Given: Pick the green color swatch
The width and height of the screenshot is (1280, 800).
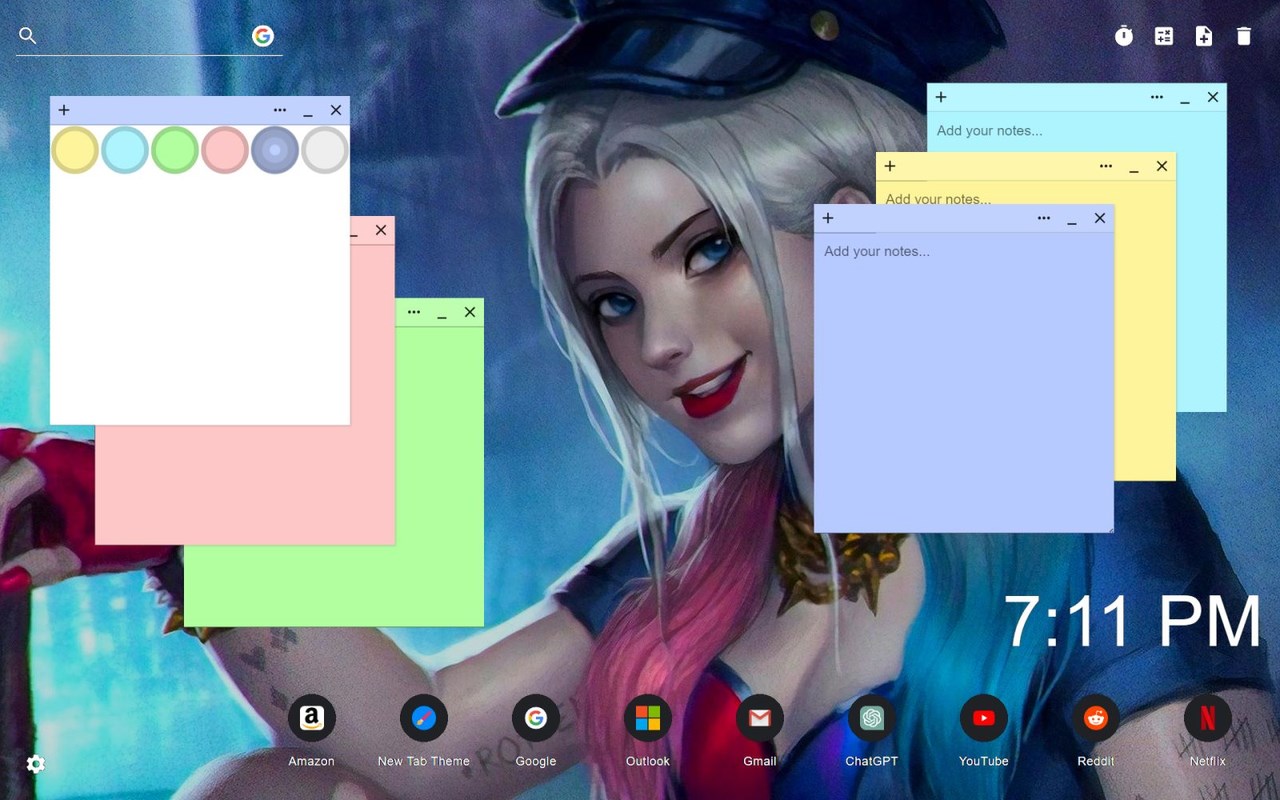Looking at the screenshot, I should click(175, 150).
